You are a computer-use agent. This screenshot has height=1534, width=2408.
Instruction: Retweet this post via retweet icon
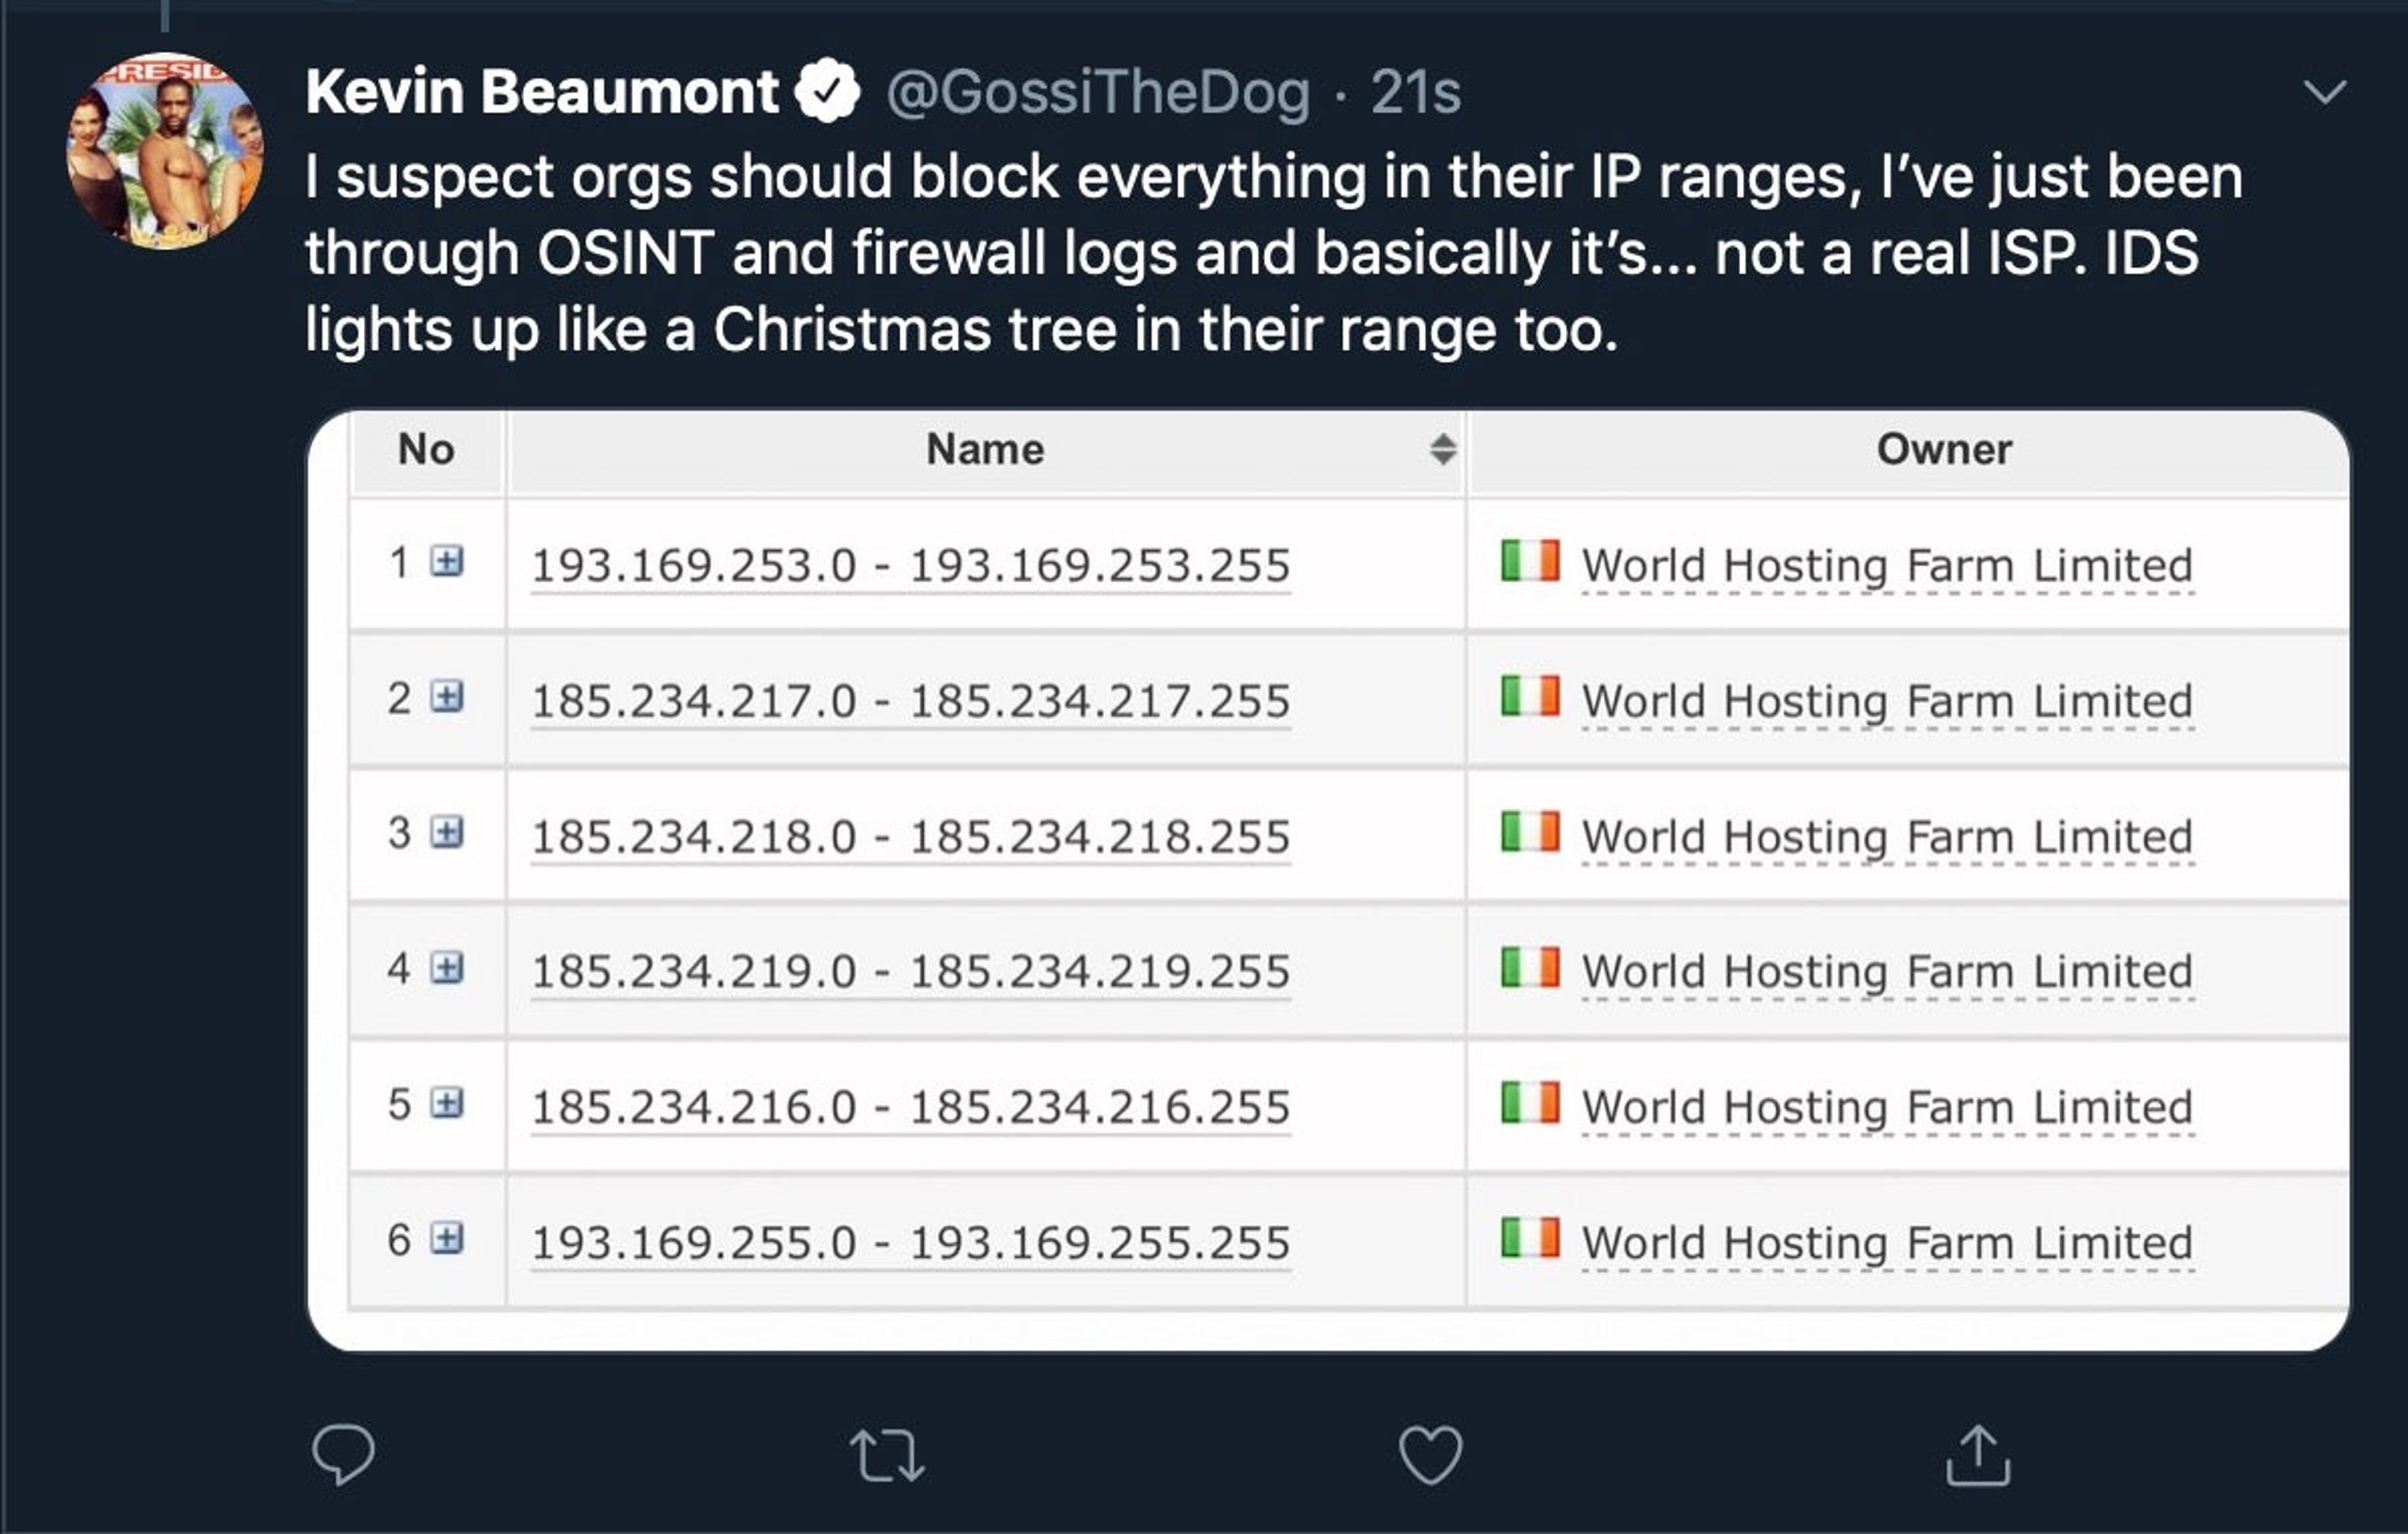pyautogui.click(x=887, y=1455)
